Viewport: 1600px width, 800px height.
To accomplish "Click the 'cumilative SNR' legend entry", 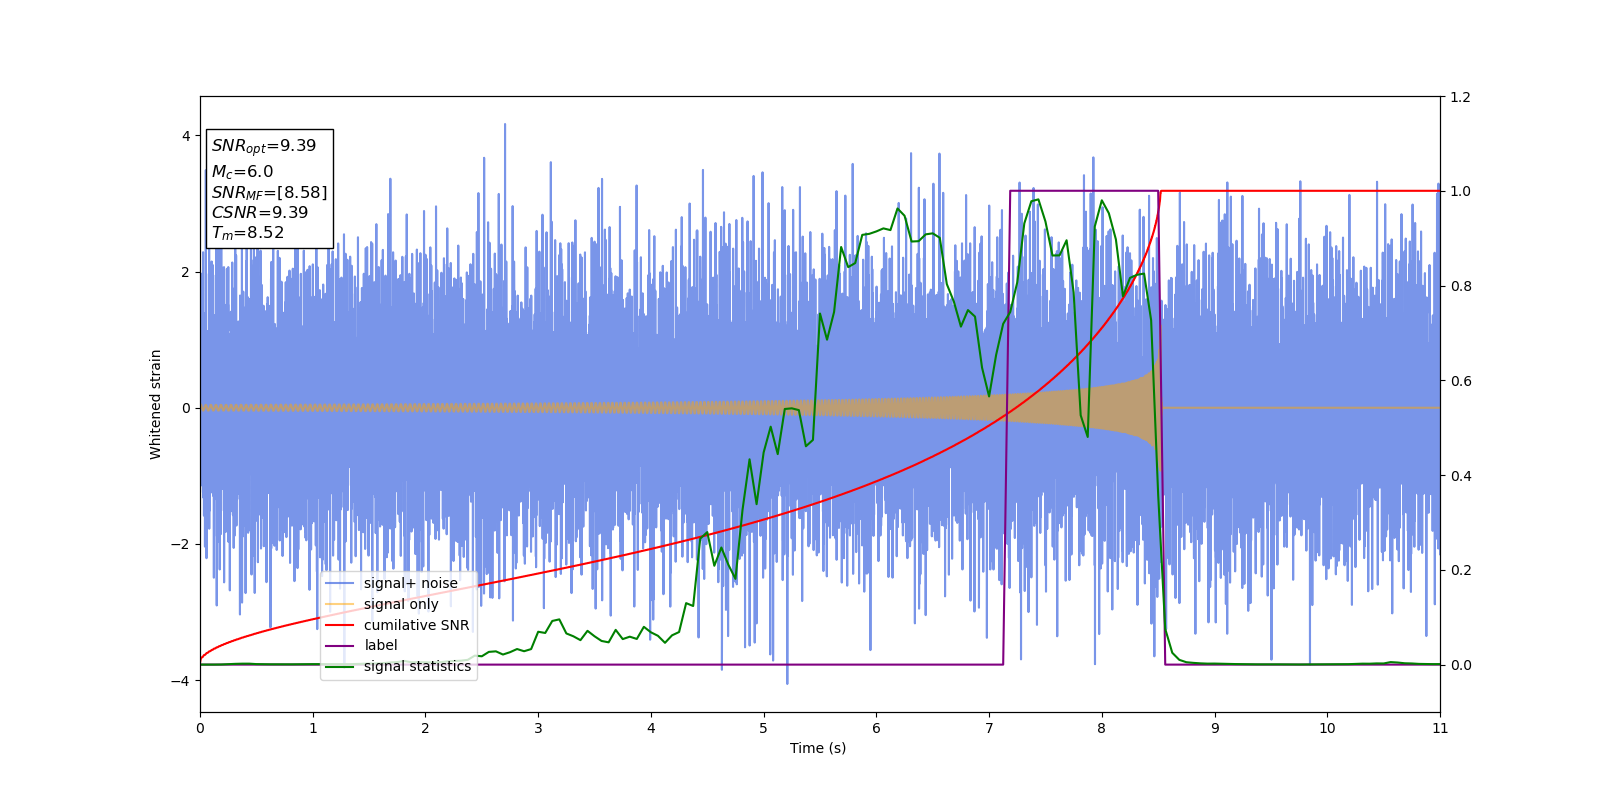I will (x=397, y=625).
